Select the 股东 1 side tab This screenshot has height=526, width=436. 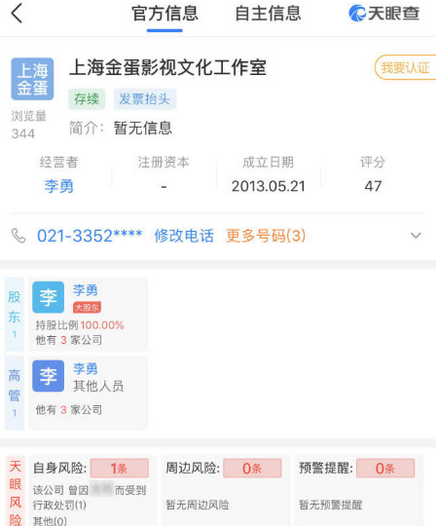tap(14, 314)
